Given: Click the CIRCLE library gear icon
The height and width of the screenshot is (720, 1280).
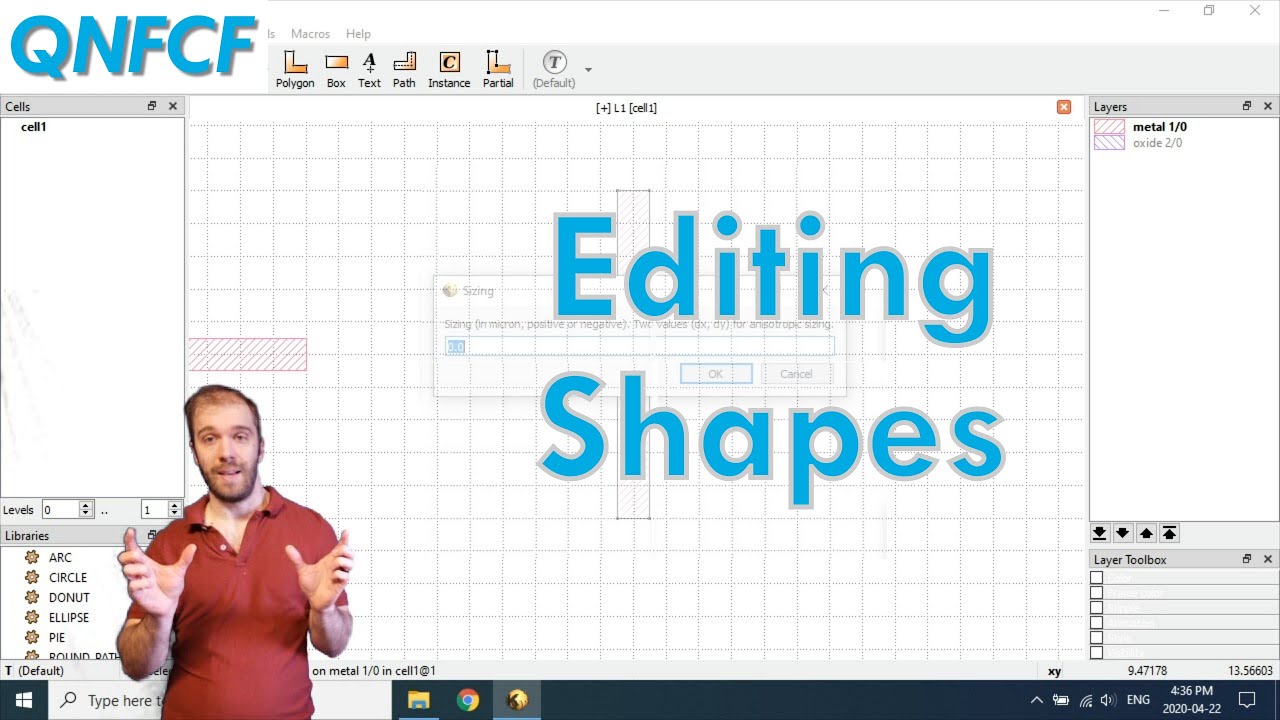Looking at the screenshot, I should (x=32, y=577).
